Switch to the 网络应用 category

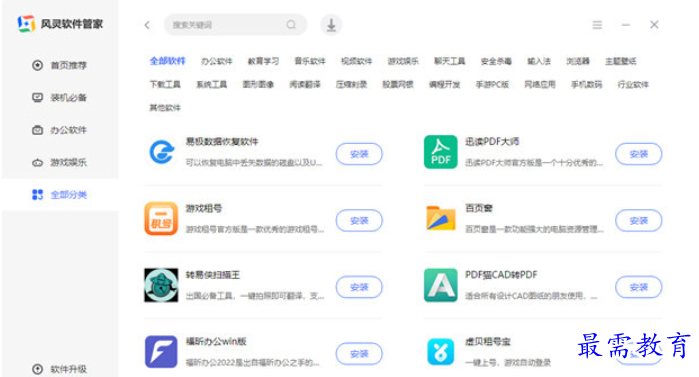(540, 85)
